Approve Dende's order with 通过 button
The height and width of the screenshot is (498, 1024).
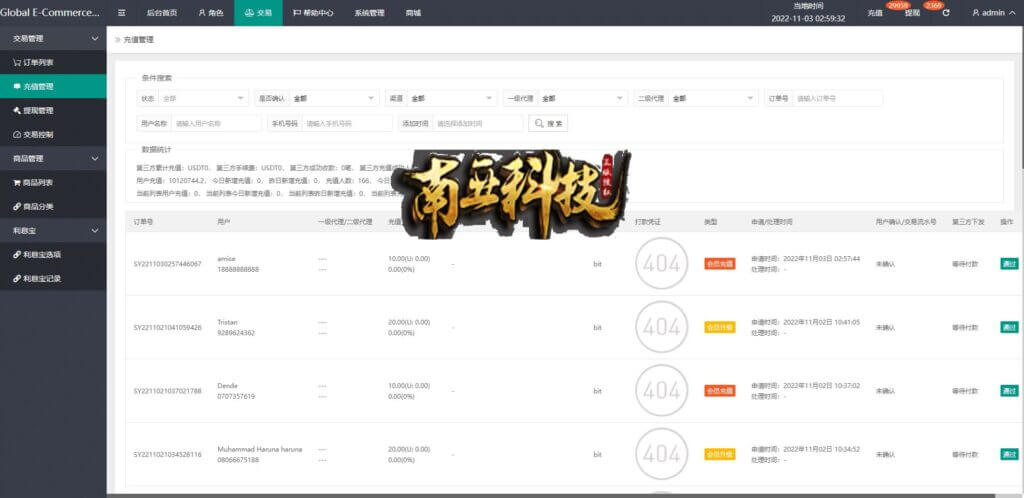pyautogui.click(x=1009, y=390)
